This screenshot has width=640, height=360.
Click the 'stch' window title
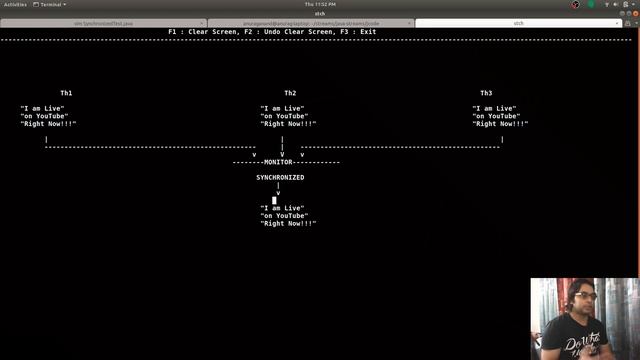(320, 13)
